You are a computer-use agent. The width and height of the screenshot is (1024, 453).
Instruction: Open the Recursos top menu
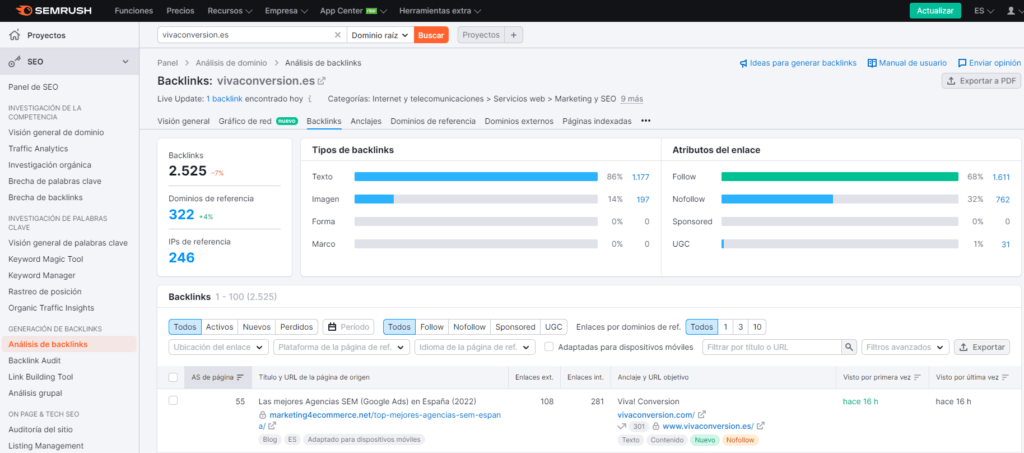point(229,10)
